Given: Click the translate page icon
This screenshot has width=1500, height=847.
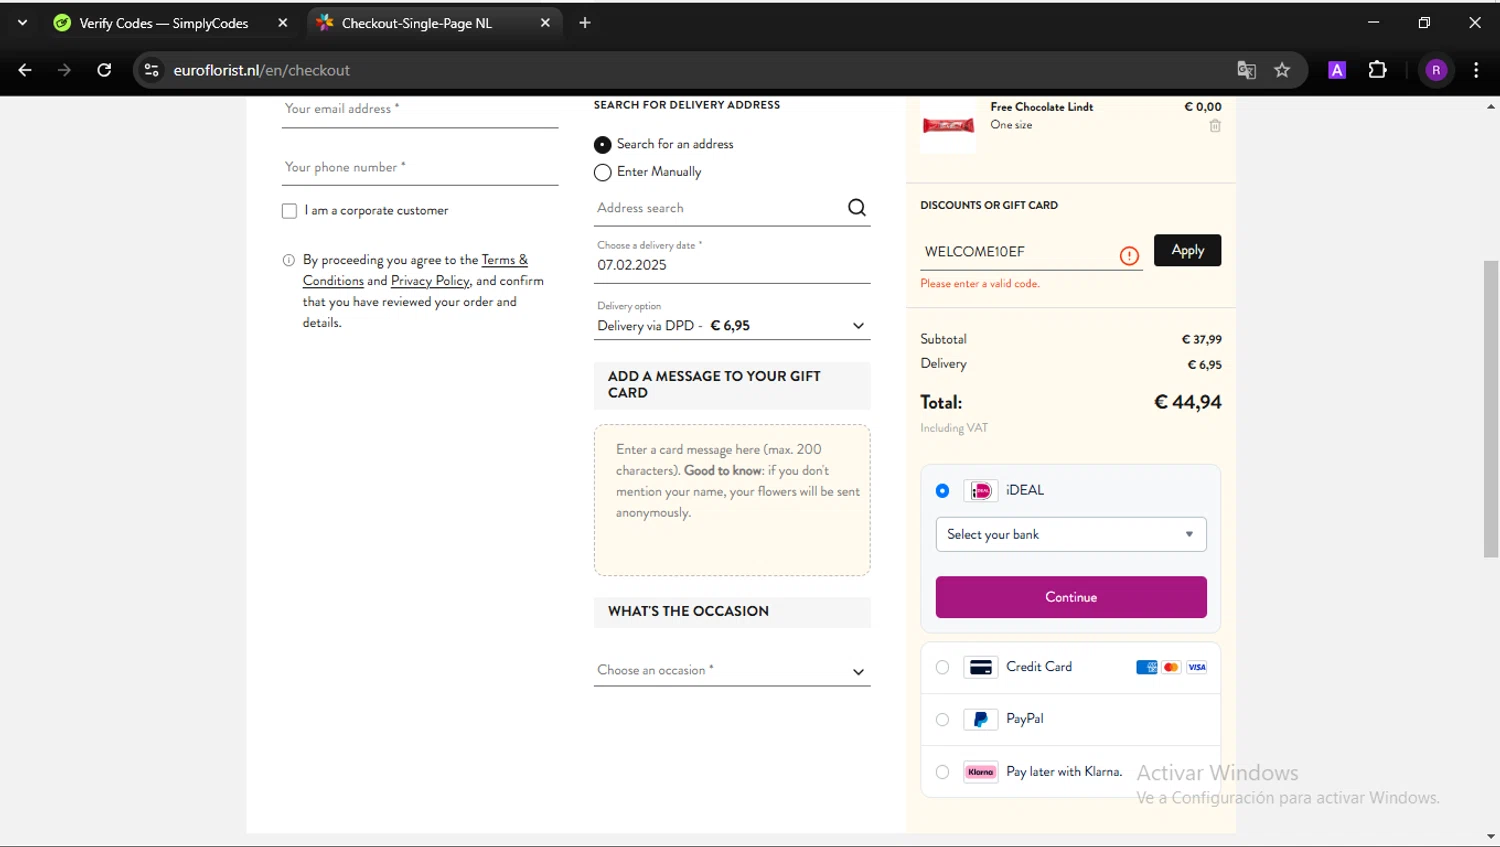Looking at the screenshot, I should 1246,70.
